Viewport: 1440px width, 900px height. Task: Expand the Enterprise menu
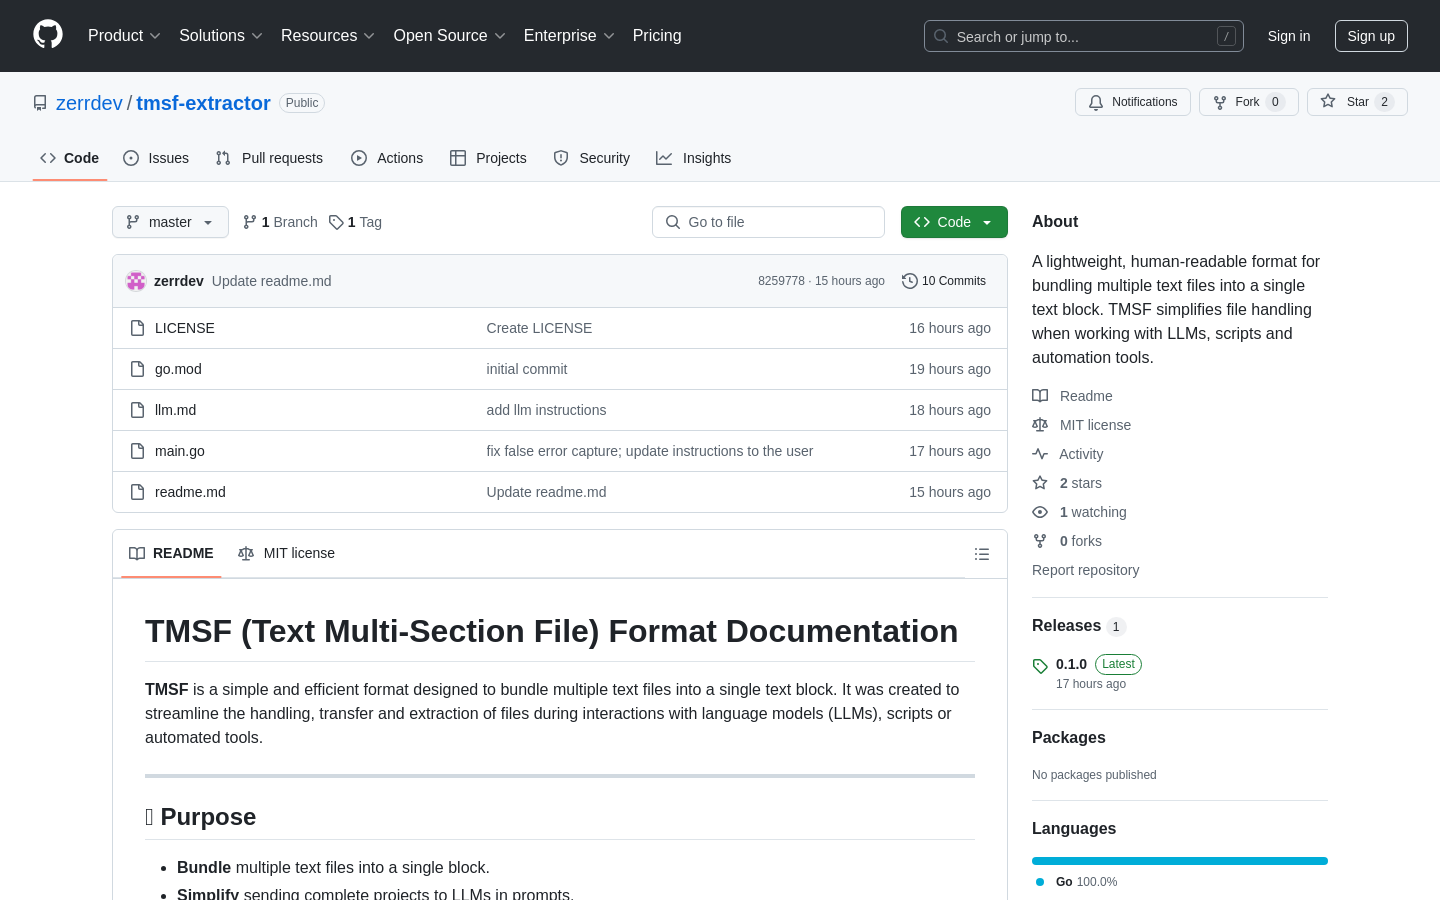click(569, 36)
